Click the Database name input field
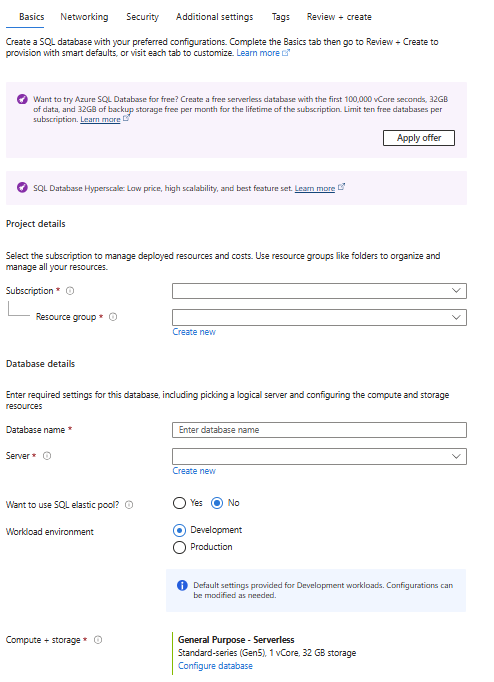This screenshot has width=494, height=682. [319, 430]
